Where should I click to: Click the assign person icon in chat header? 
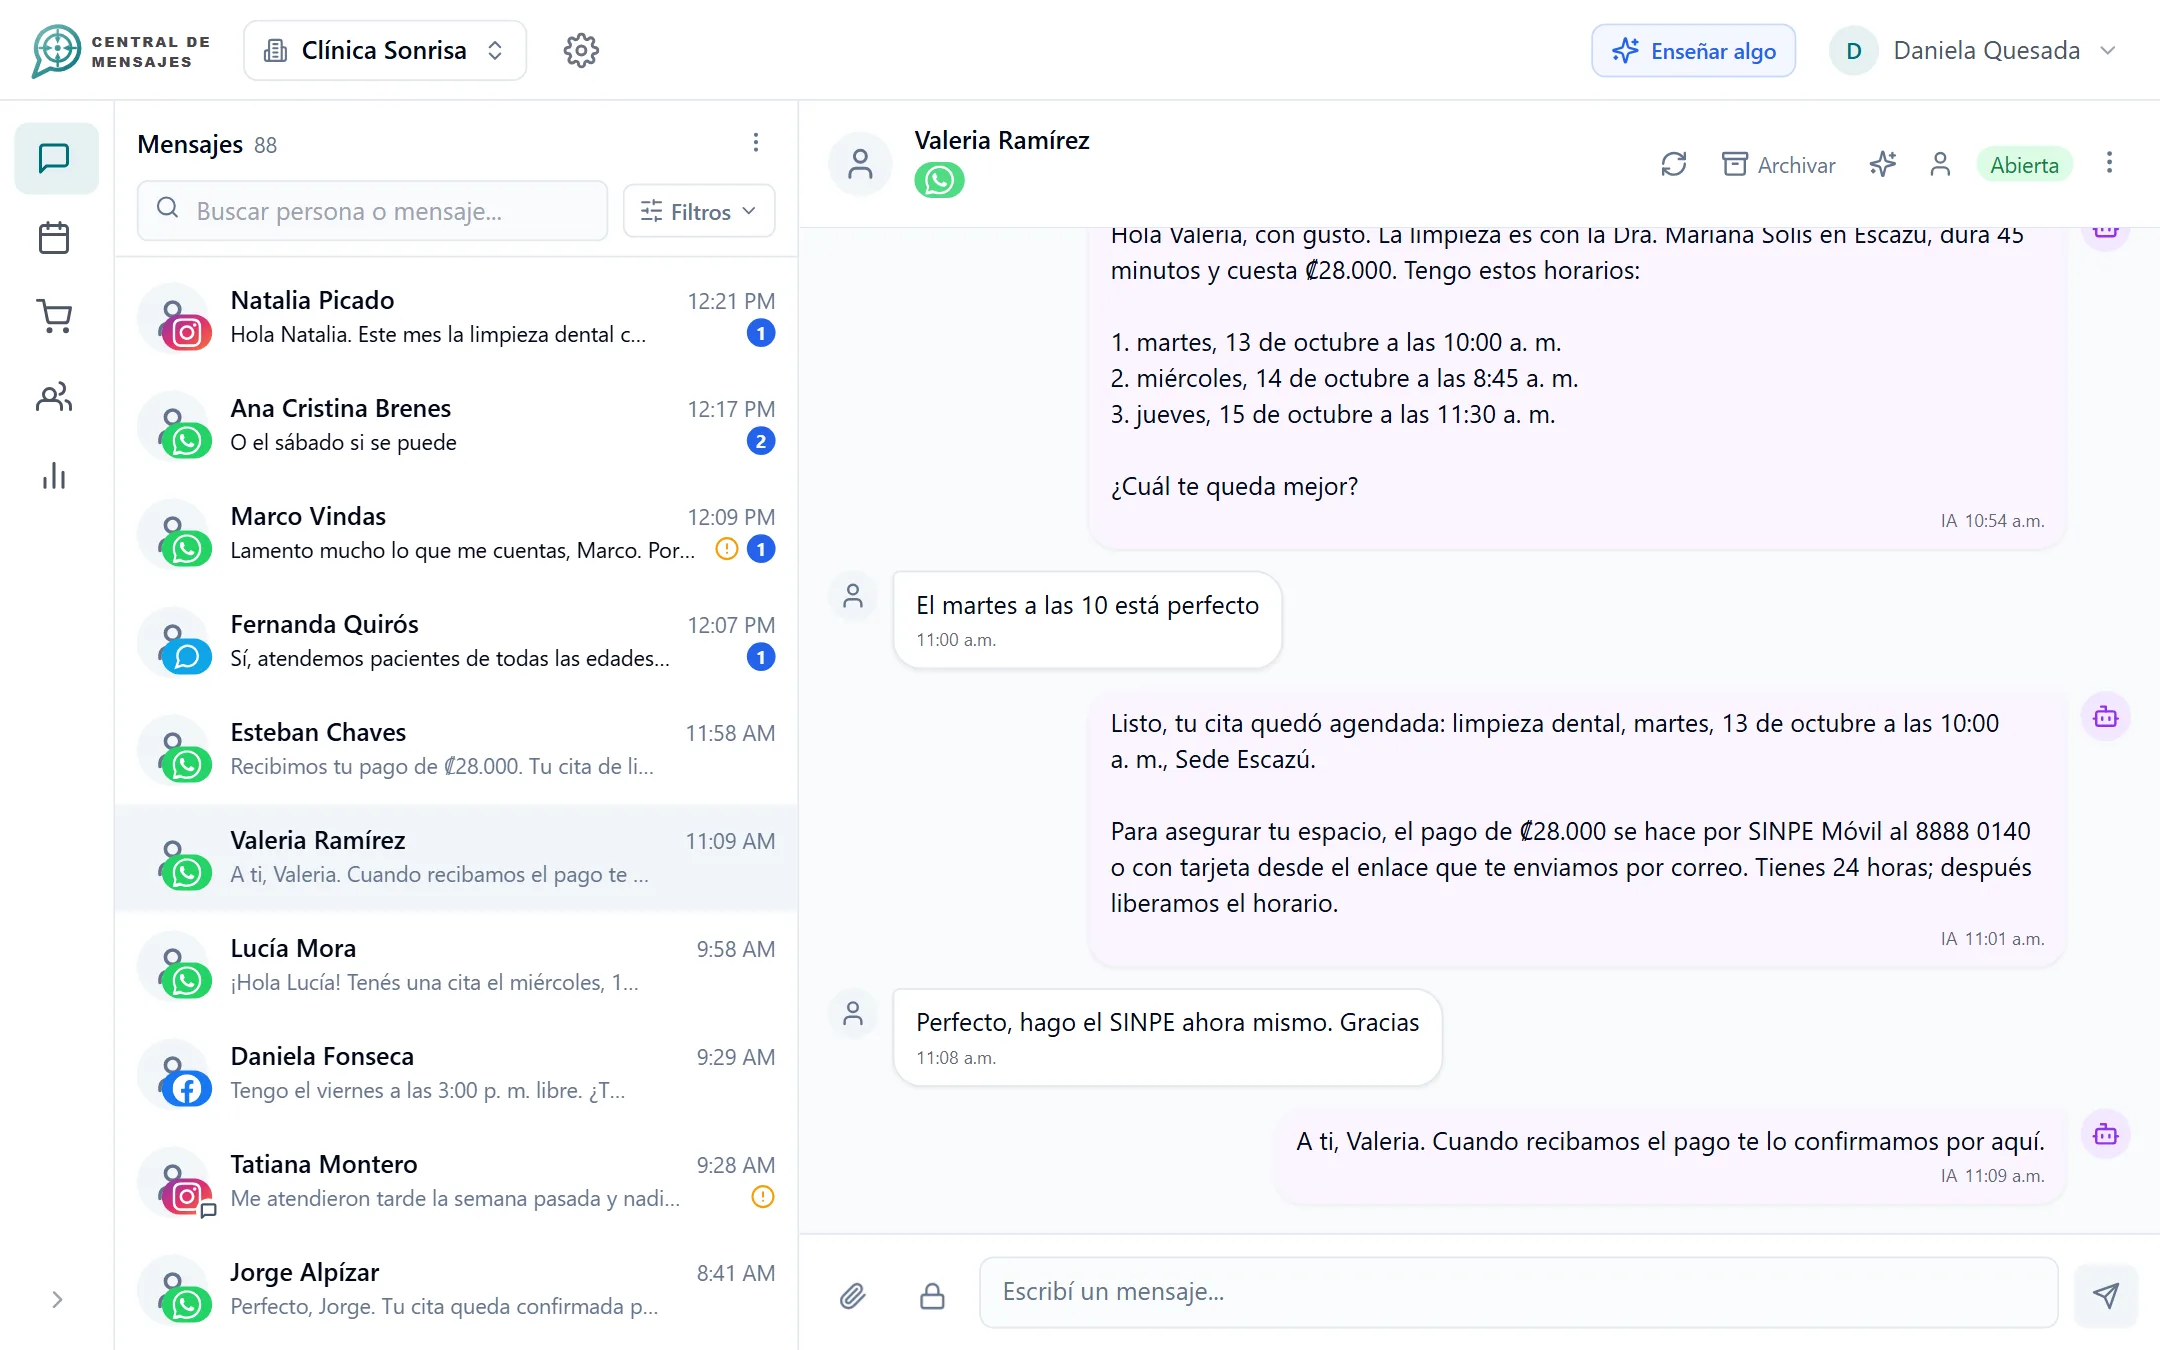1940,164
